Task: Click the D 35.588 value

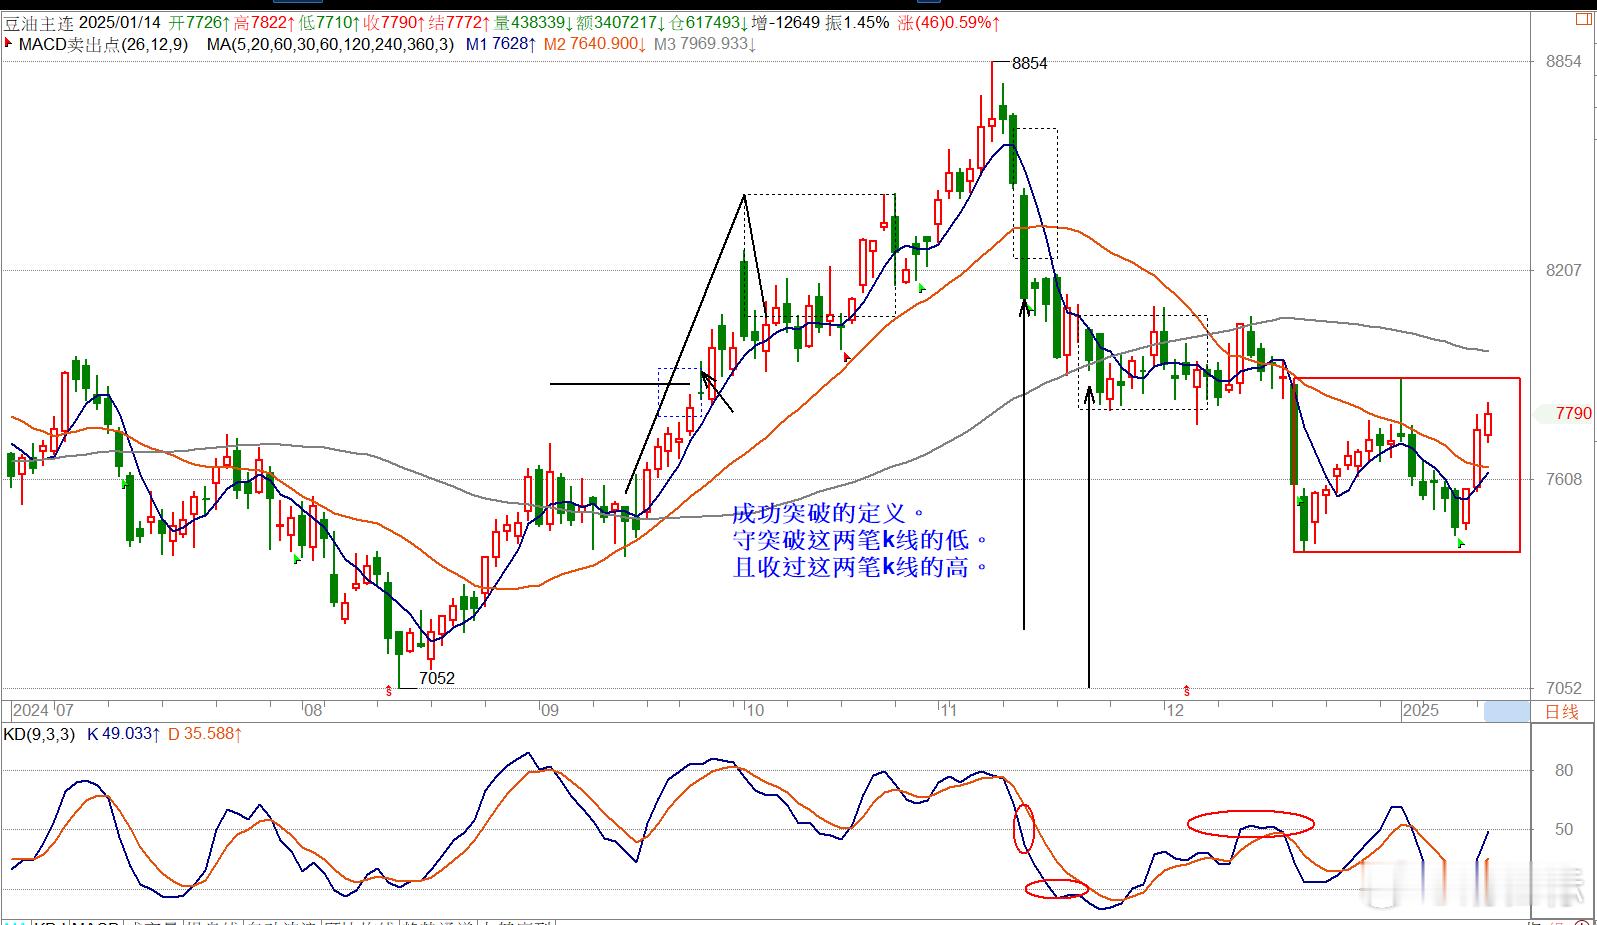Action: click(x=205, y=734)
